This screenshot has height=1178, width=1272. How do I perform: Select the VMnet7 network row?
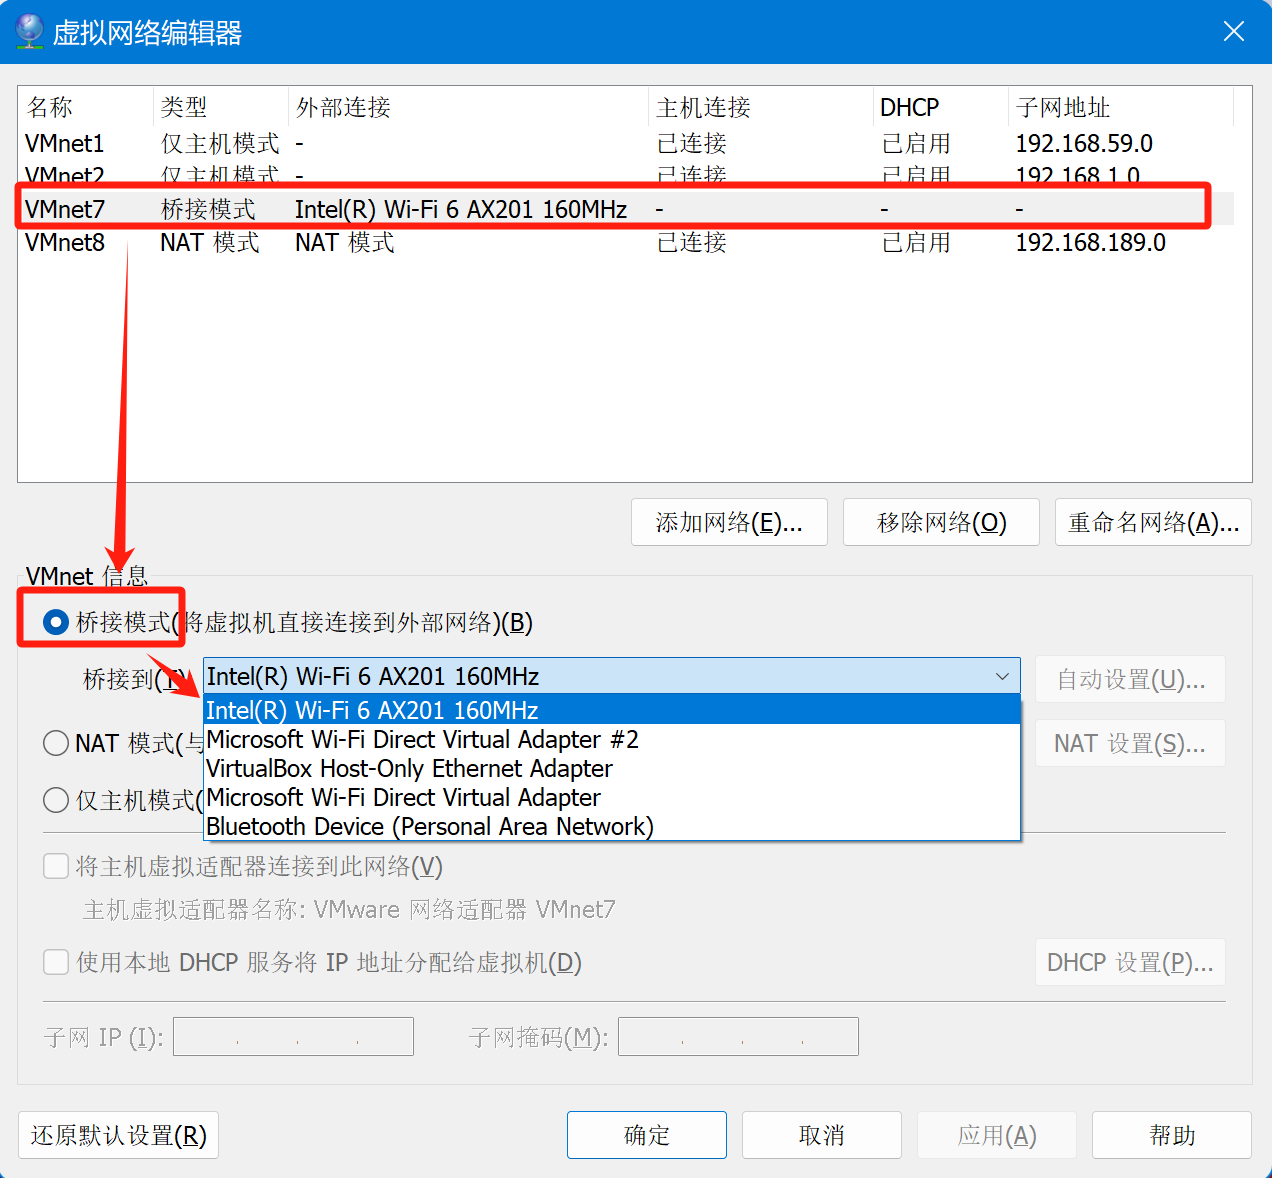[626, 209]
